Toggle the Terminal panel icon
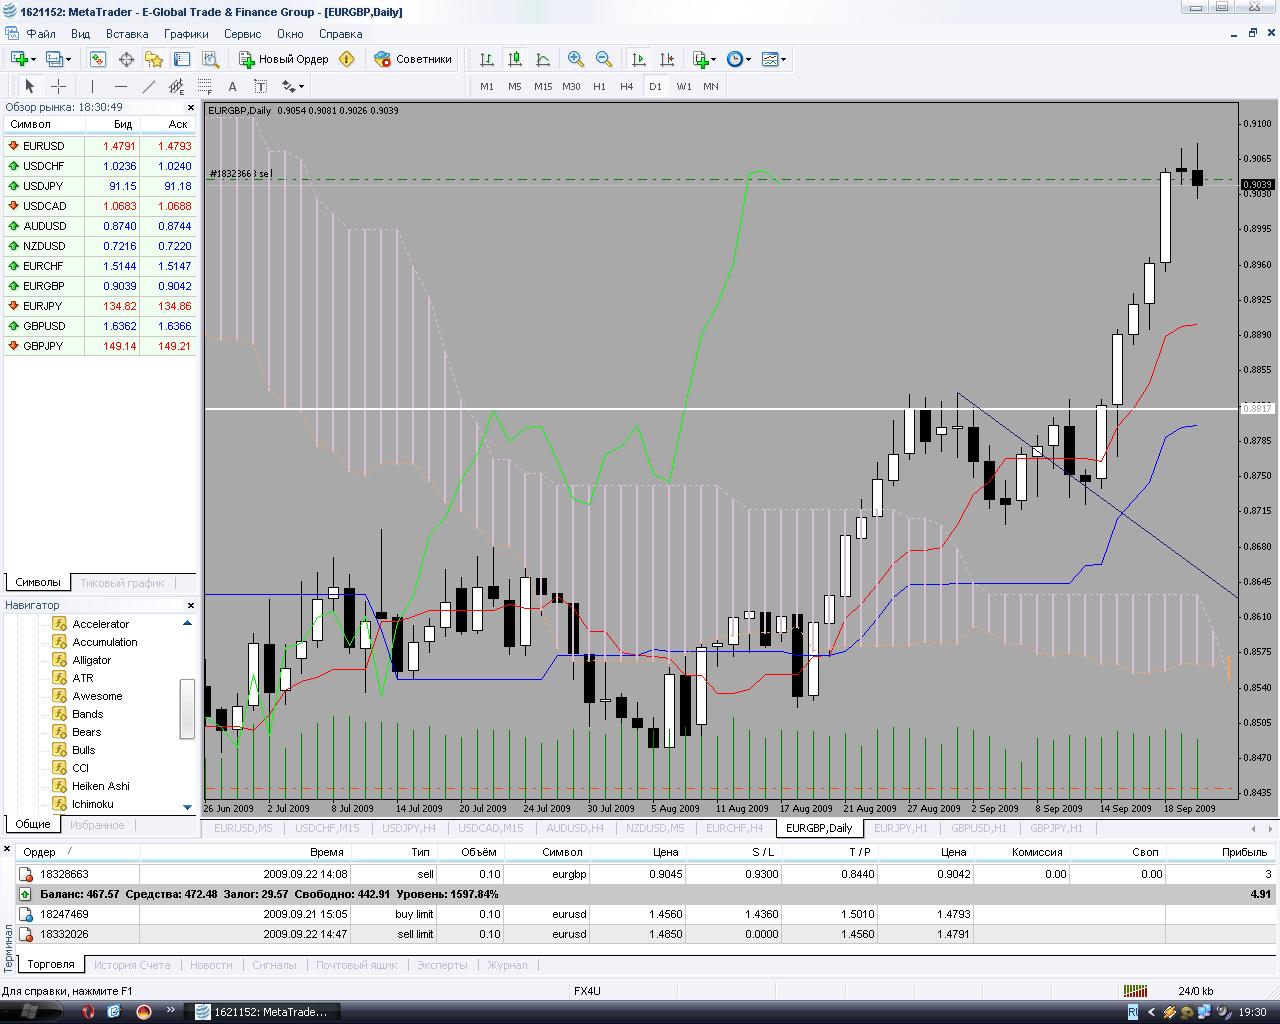 [182, 59]
